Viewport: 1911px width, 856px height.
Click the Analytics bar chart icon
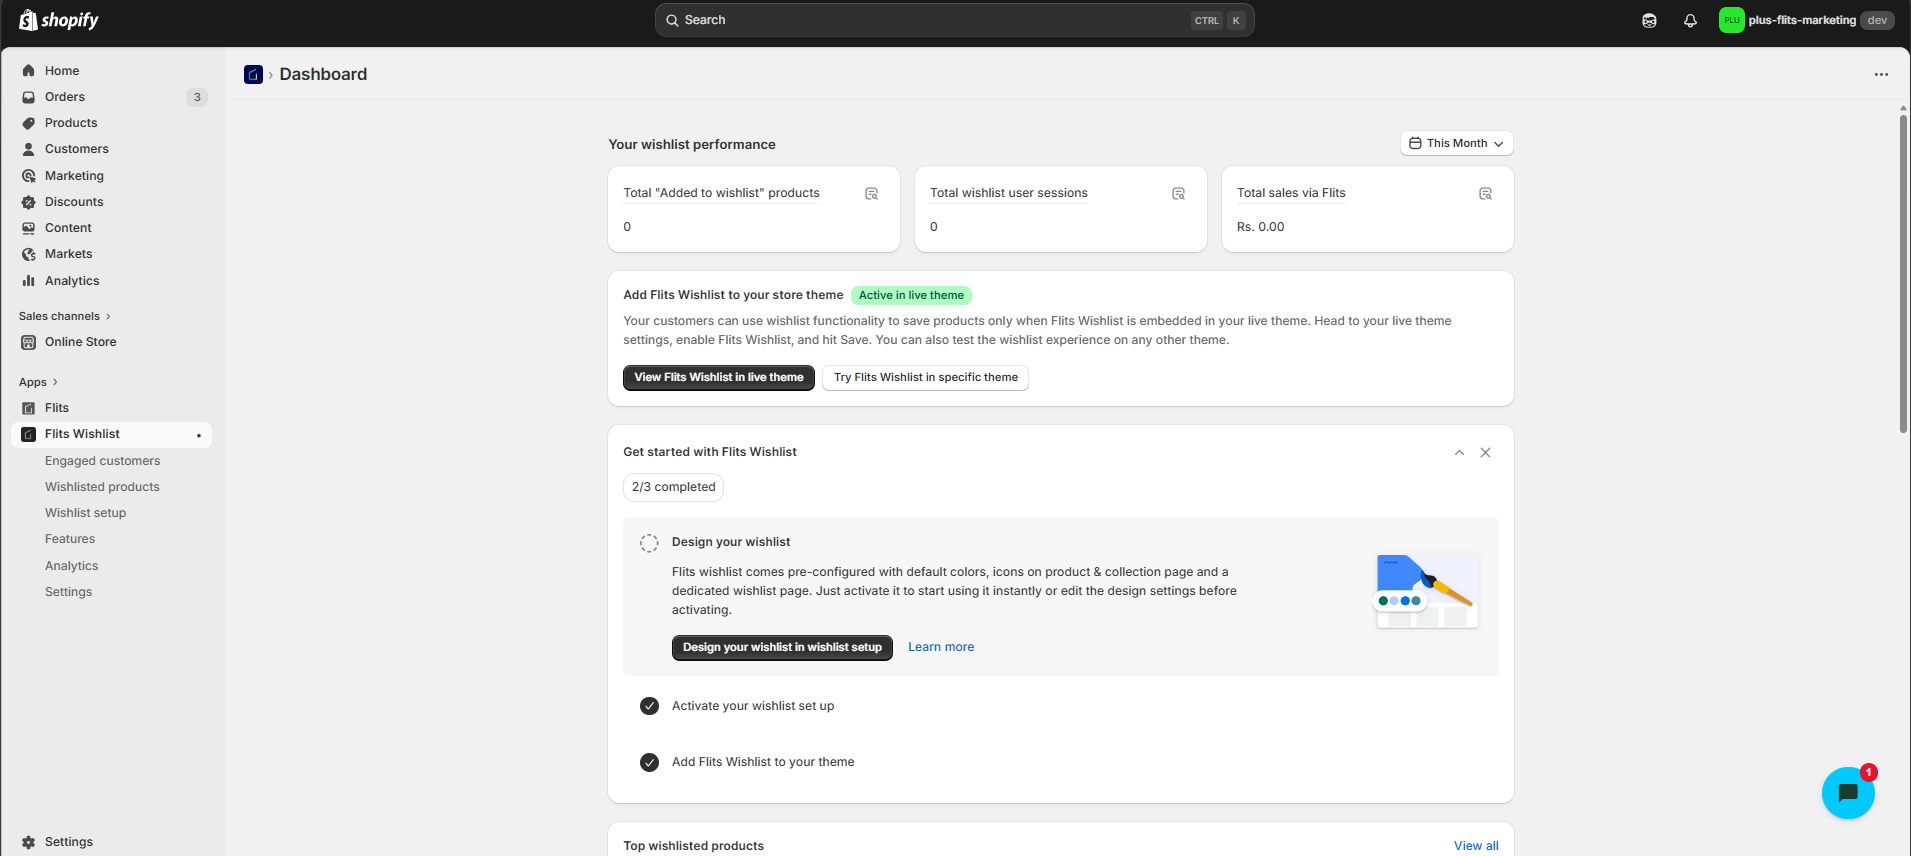29,281
